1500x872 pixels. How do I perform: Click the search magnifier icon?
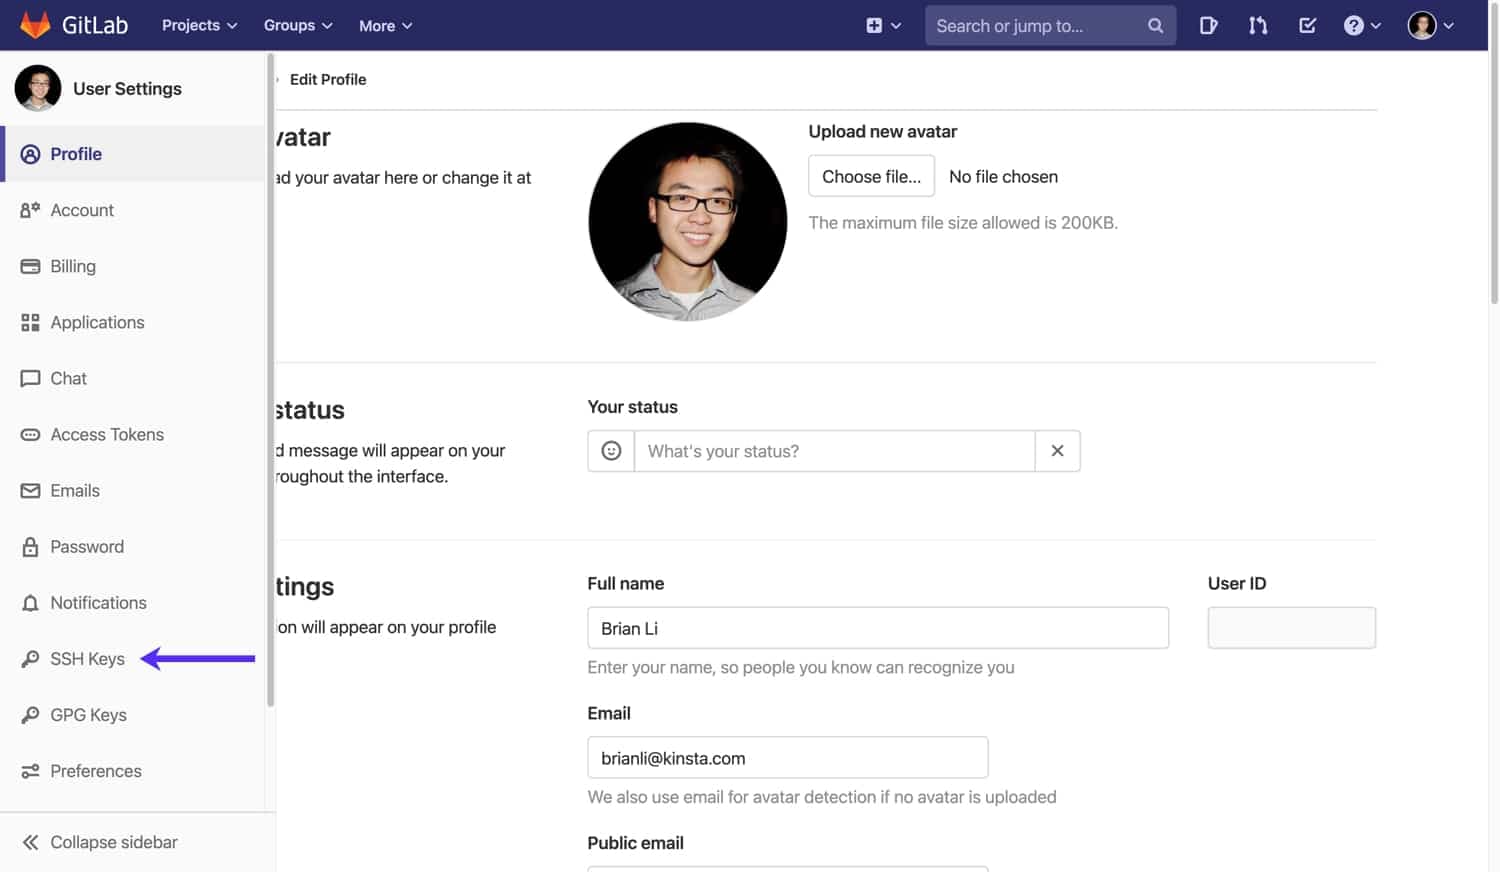[x=1155, y=25]
